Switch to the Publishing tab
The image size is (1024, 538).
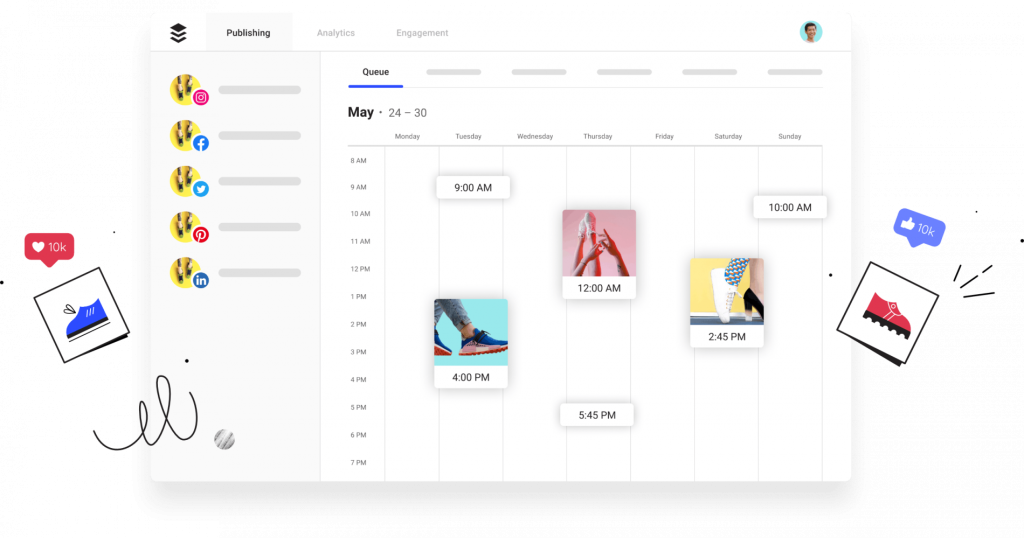pos(248,33)
